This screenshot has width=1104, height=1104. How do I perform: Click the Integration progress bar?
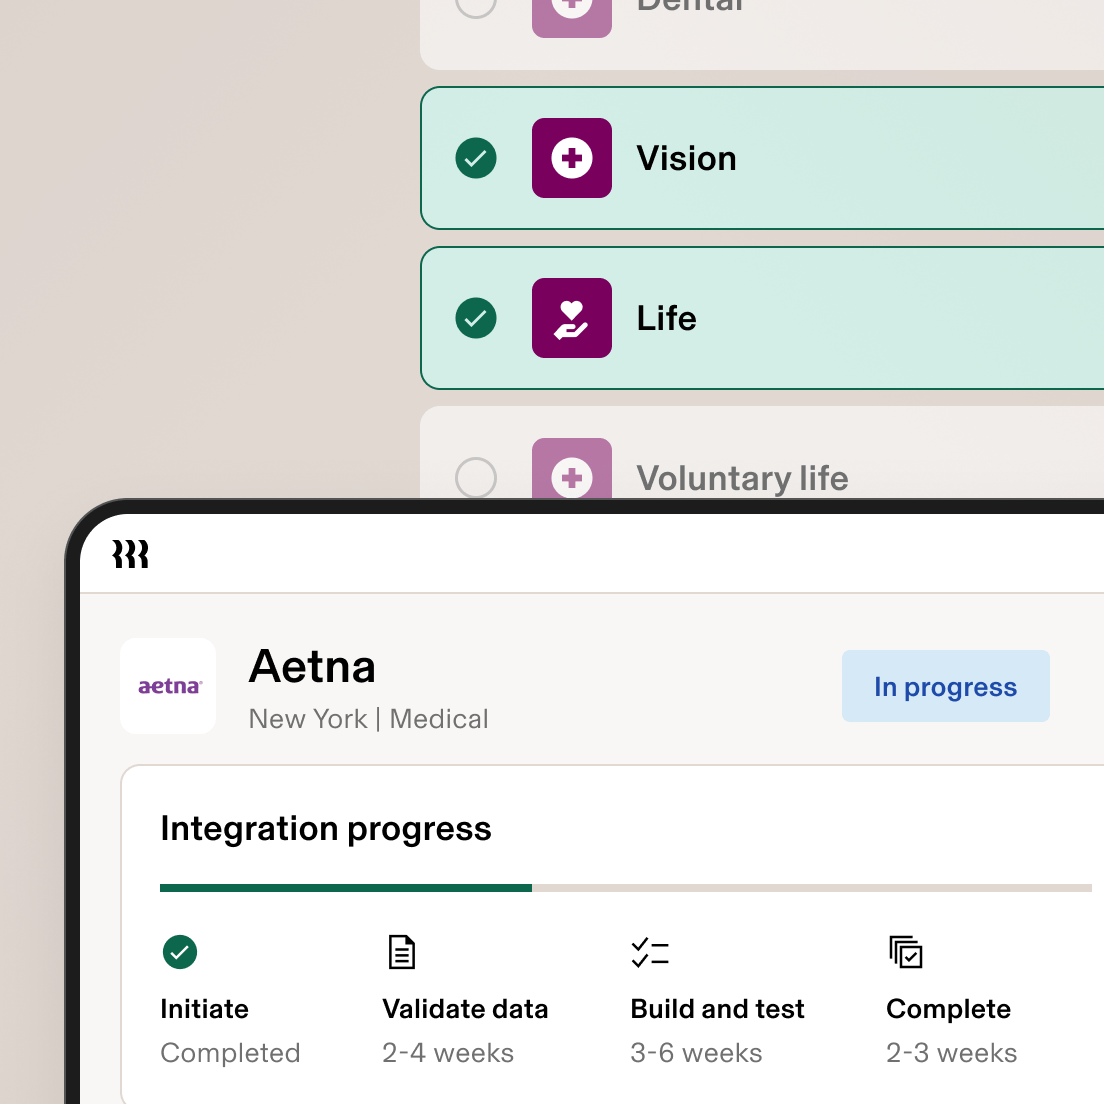point(626,887)
